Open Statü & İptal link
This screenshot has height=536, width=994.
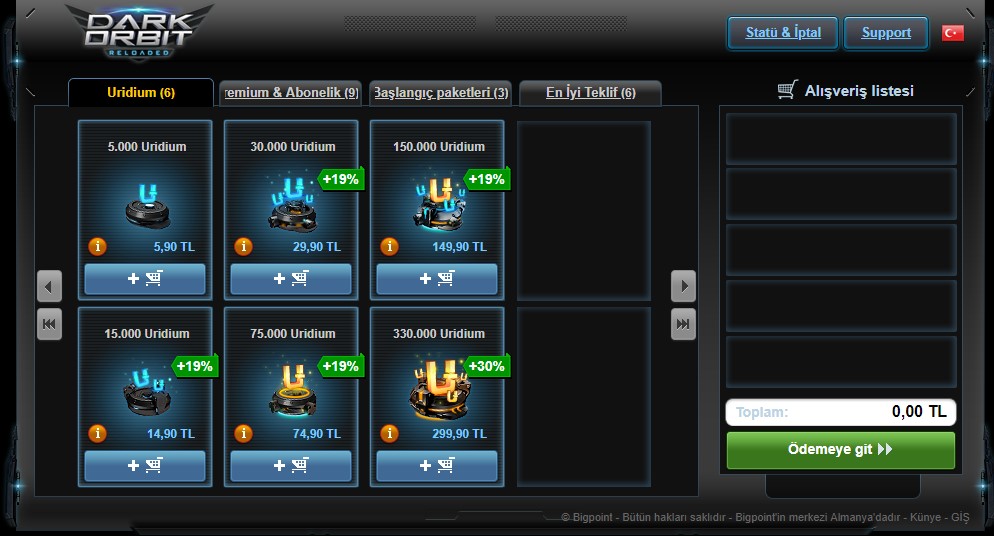(x=783, y=33)
